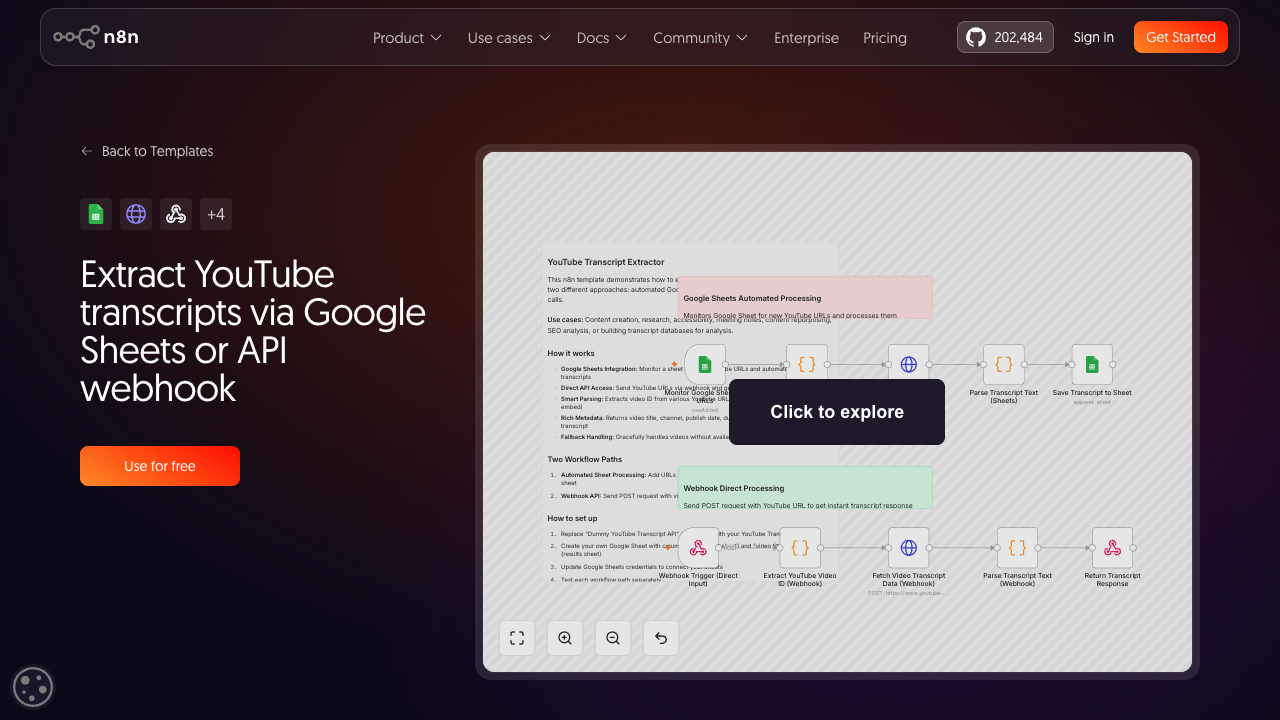Select the Extract YouTube Video ID (Webhook) node

800,548
